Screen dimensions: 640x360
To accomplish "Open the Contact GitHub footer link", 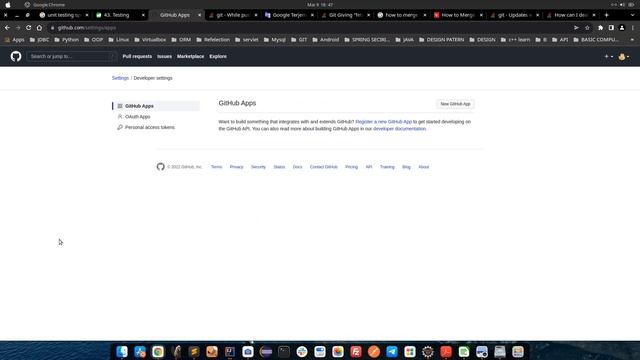I will click(324, 167).
